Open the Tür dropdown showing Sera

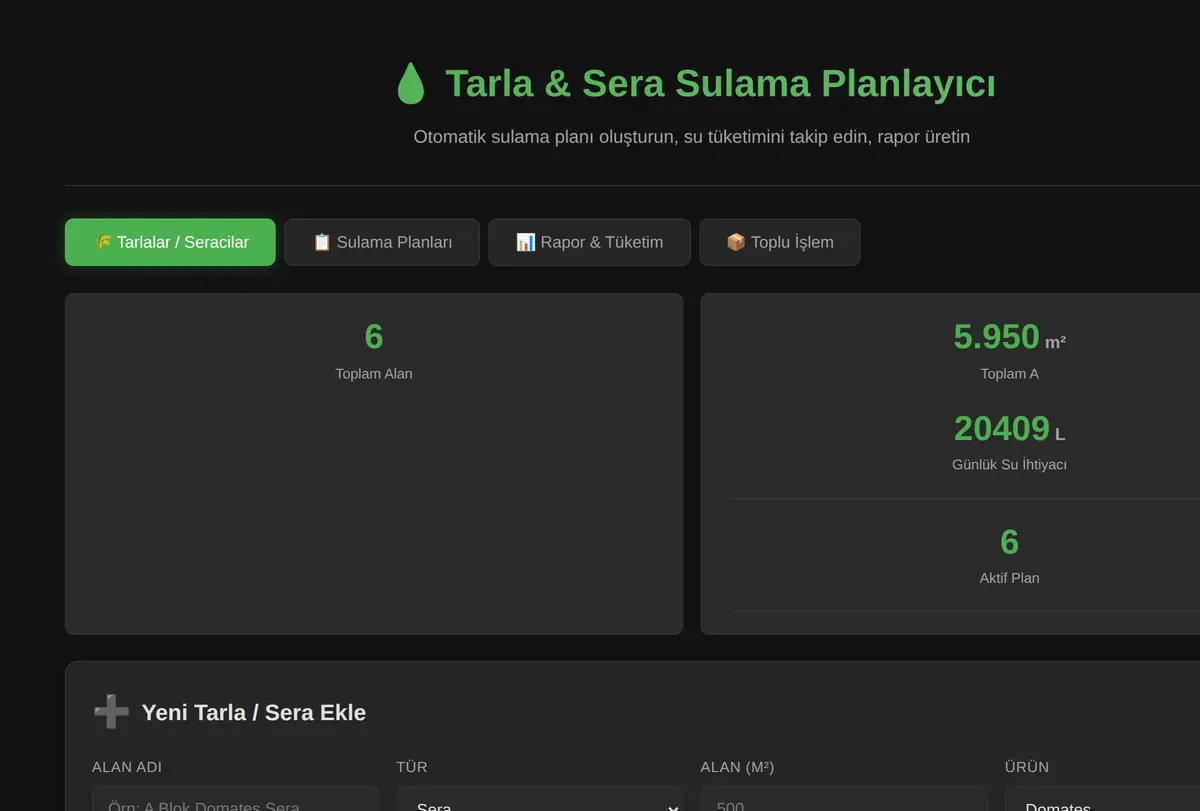pos(539,799)
